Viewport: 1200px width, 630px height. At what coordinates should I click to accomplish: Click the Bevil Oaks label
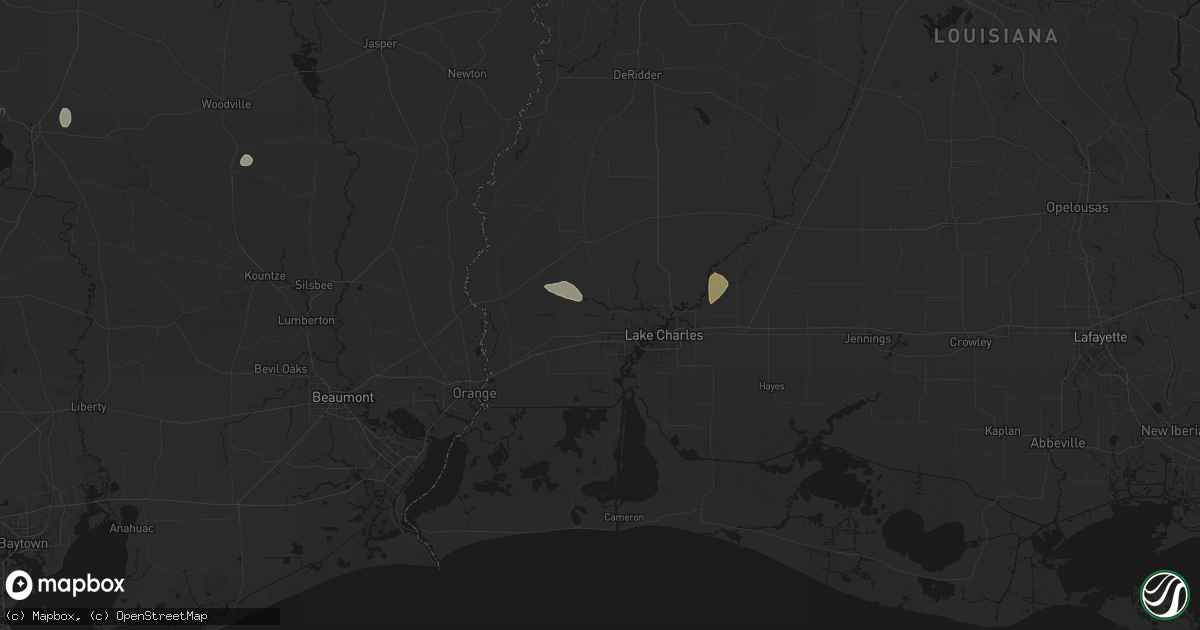[281, 369]
